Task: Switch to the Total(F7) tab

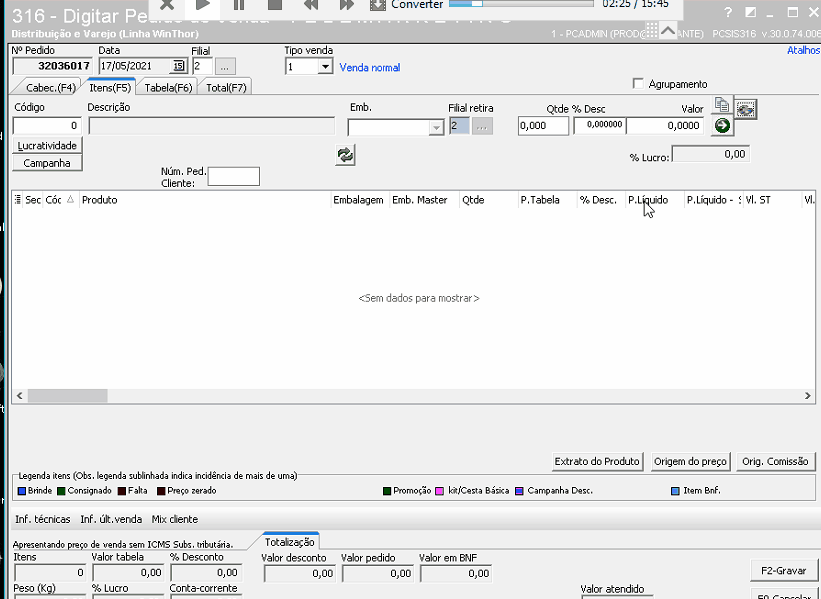Action: (x=226, y=87)
